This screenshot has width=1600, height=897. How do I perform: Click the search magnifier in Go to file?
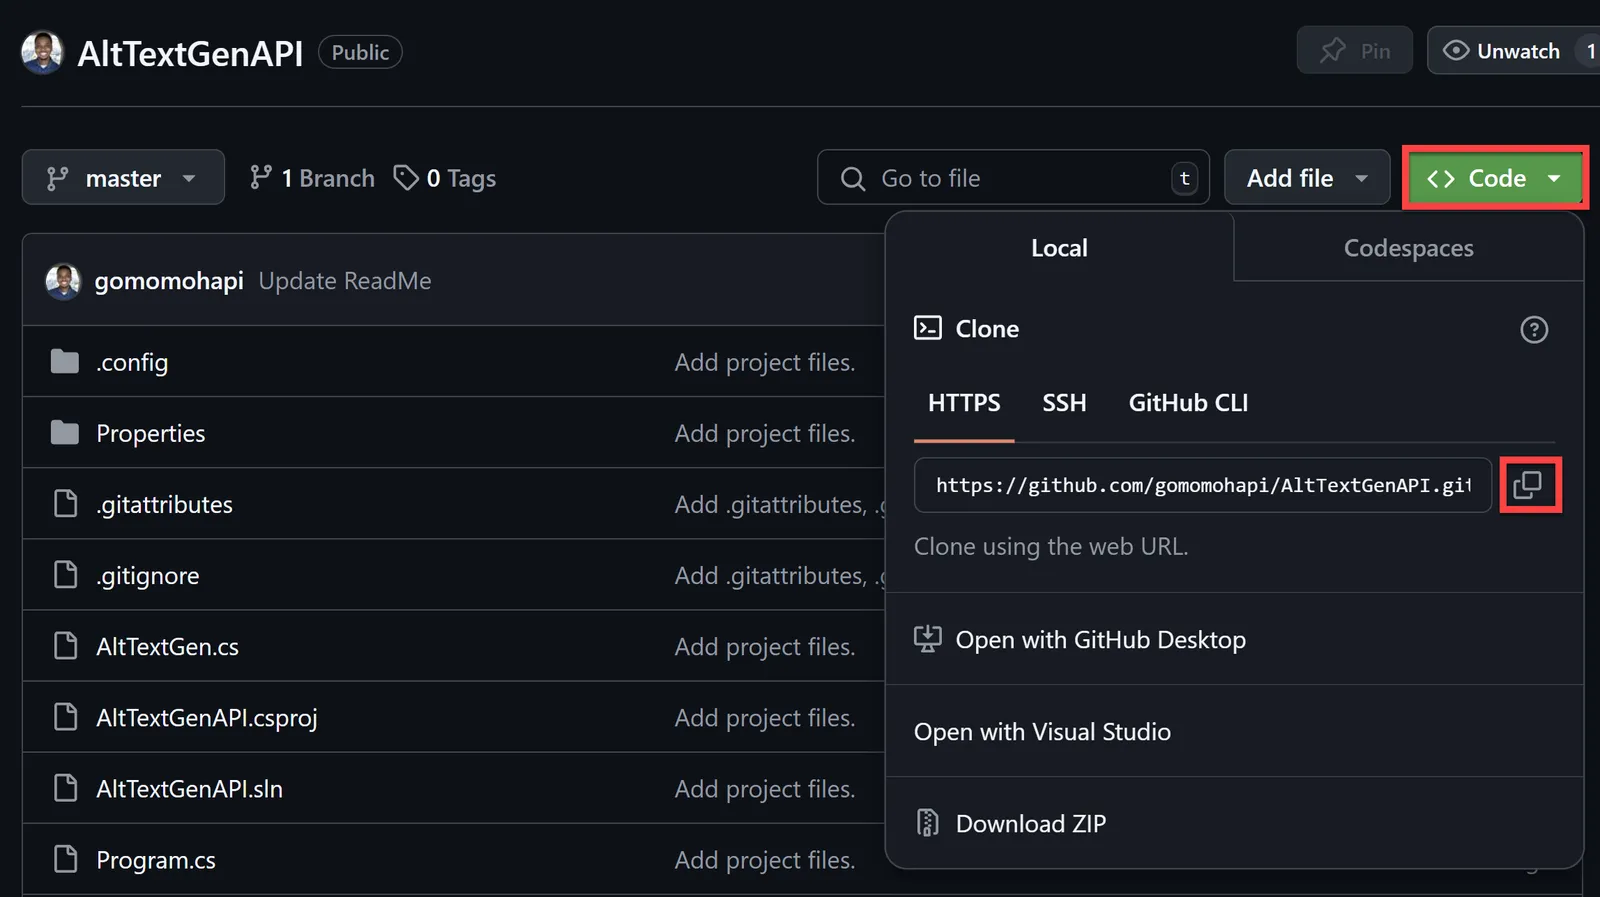click(x=853, y=178)
